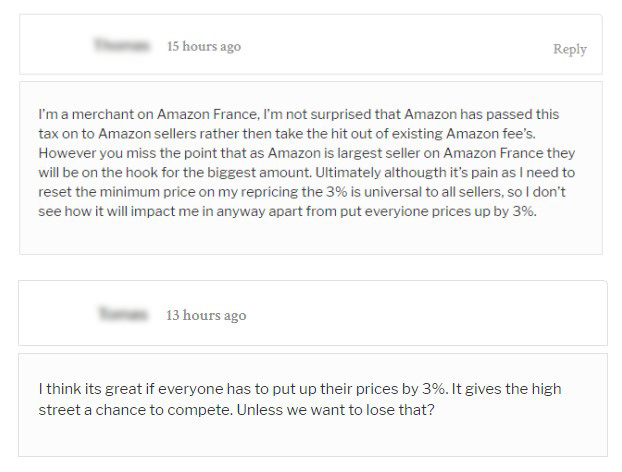622x472 pixels.
Task: Click 'Amazon has passed this' in the first line
Action: click(482, 114)
